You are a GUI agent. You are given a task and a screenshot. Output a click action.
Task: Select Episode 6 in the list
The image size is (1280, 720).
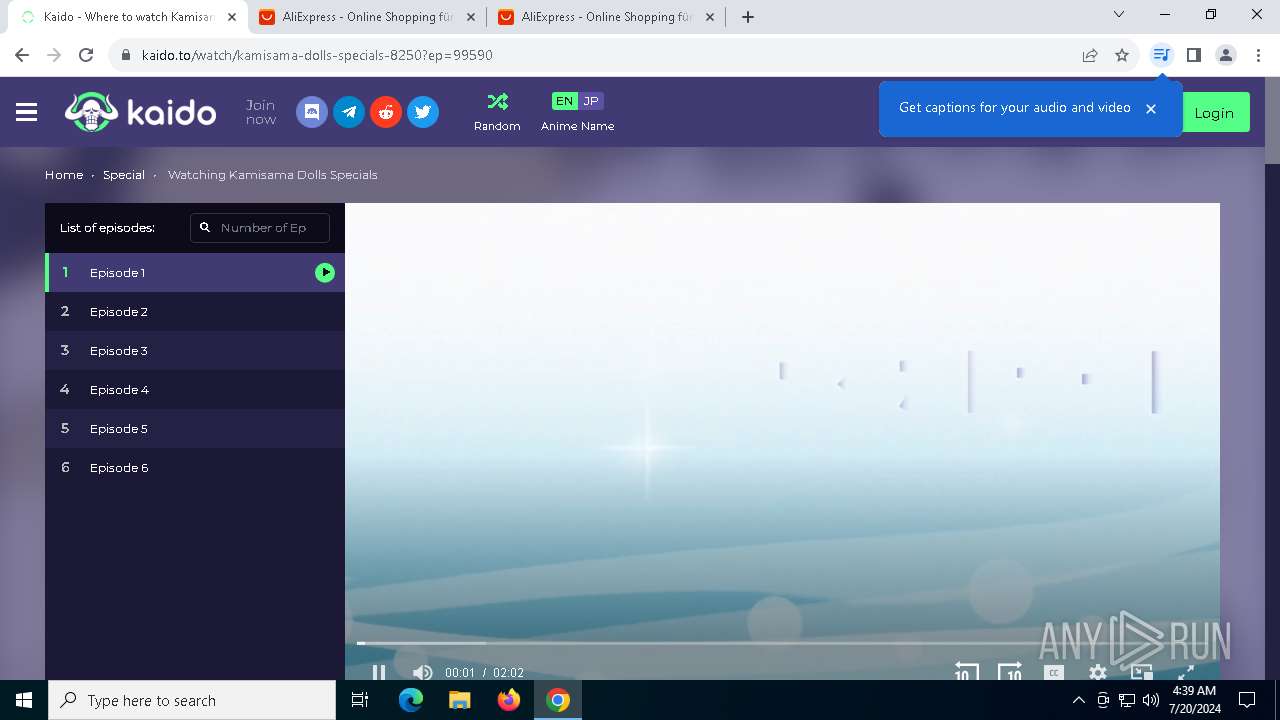point(195,467)
